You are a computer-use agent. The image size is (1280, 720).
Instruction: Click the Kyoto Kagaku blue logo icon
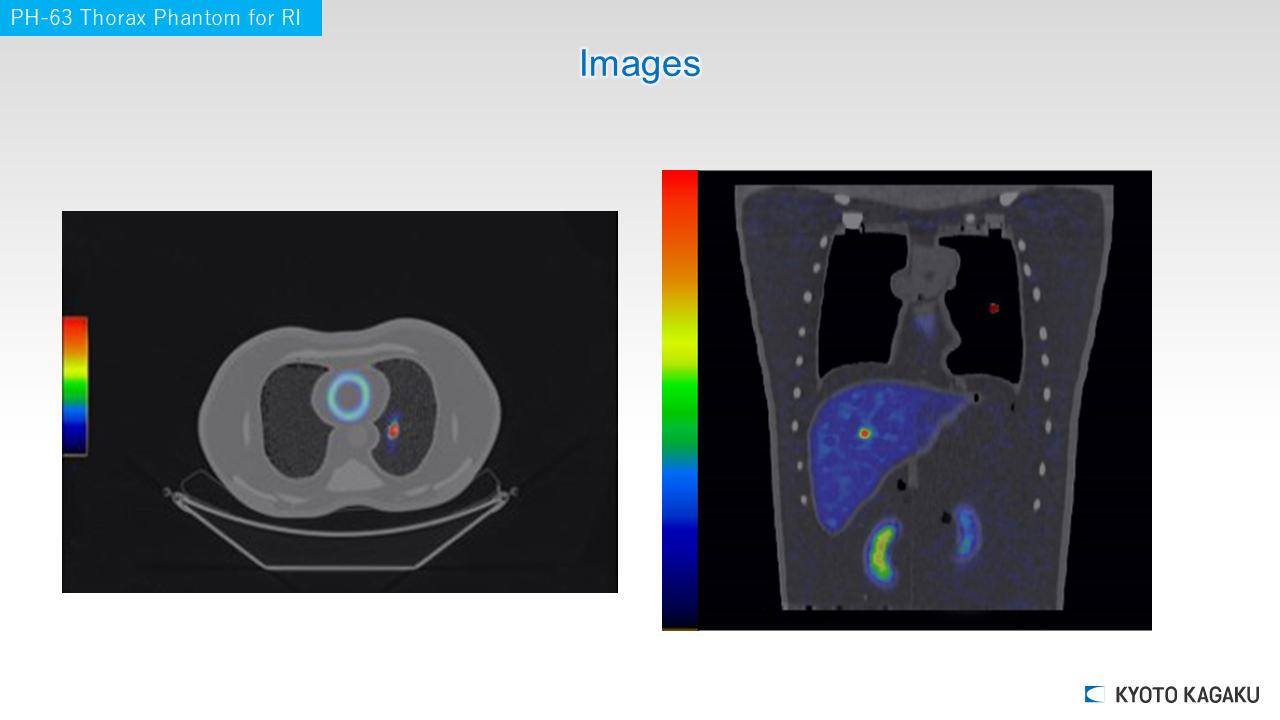pyautogui.click(x=1095, y=694)
